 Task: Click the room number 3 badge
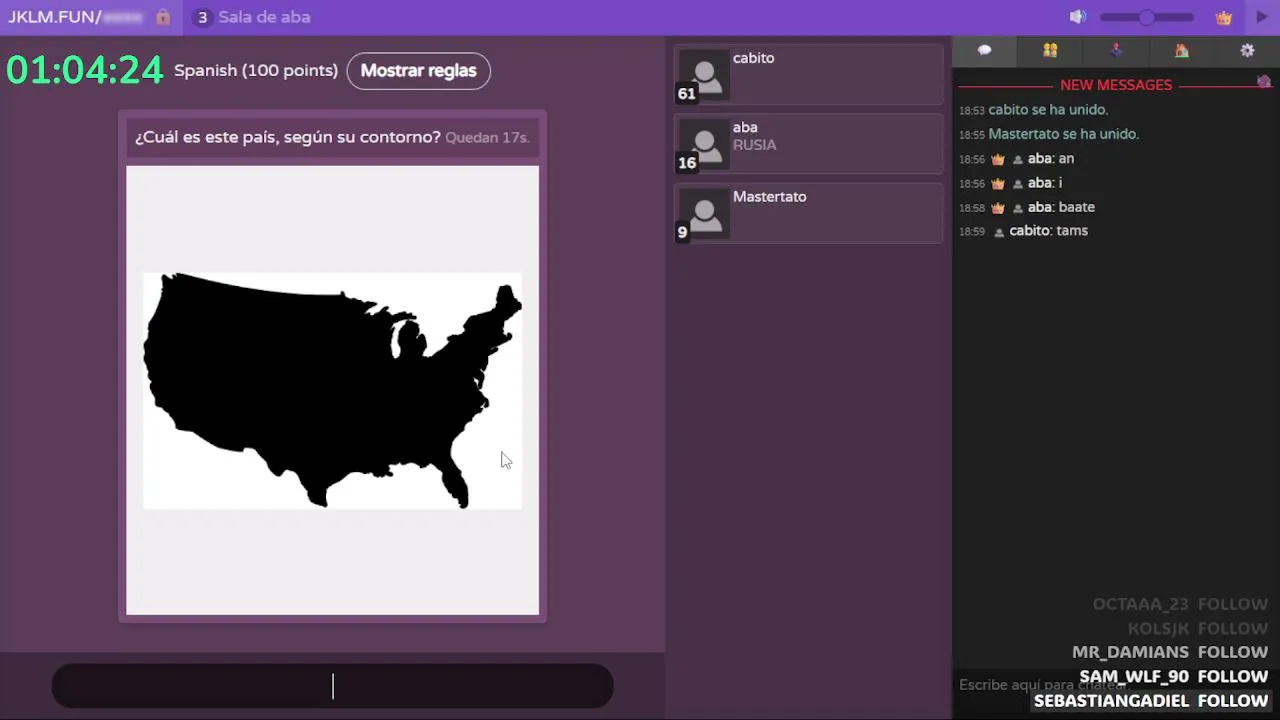coord(202,17)
